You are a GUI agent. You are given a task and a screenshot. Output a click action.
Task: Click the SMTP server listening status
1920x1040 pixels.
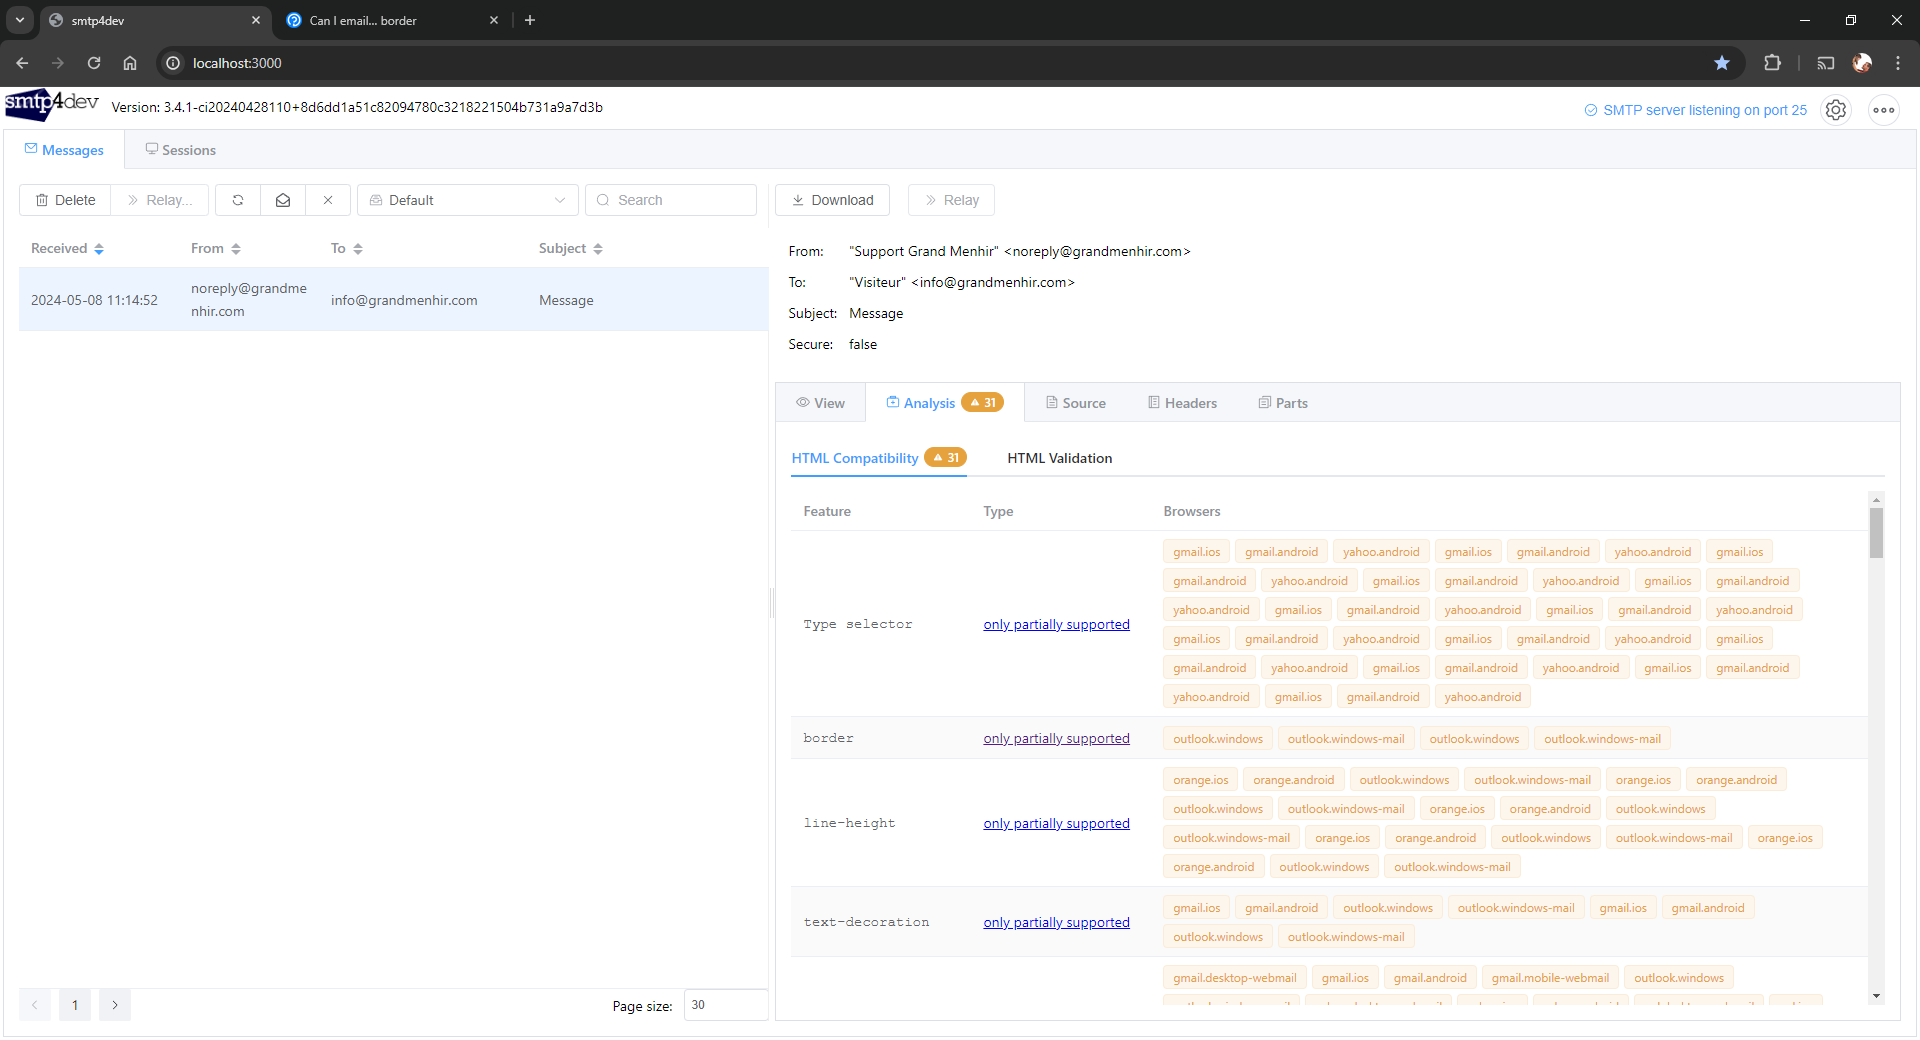(1696, 110)
